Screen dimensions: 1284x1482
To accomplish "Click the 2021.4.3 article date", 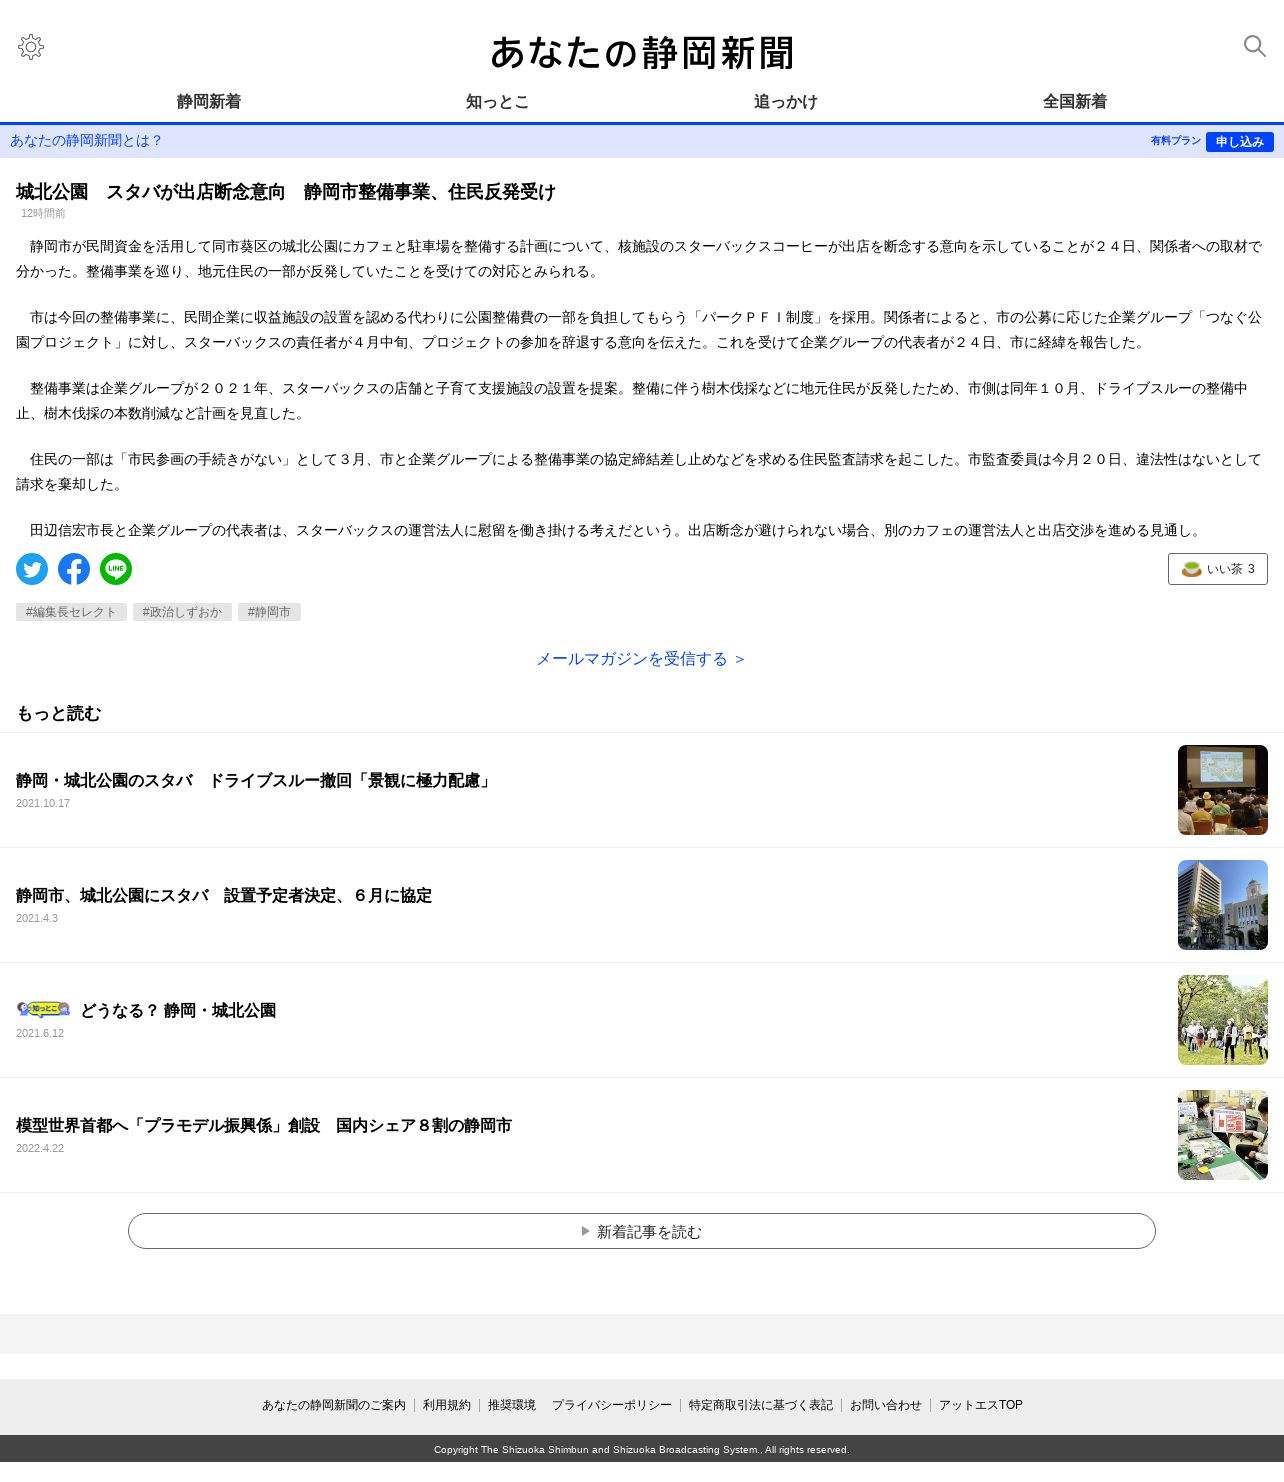I will [x=37, y=918].
